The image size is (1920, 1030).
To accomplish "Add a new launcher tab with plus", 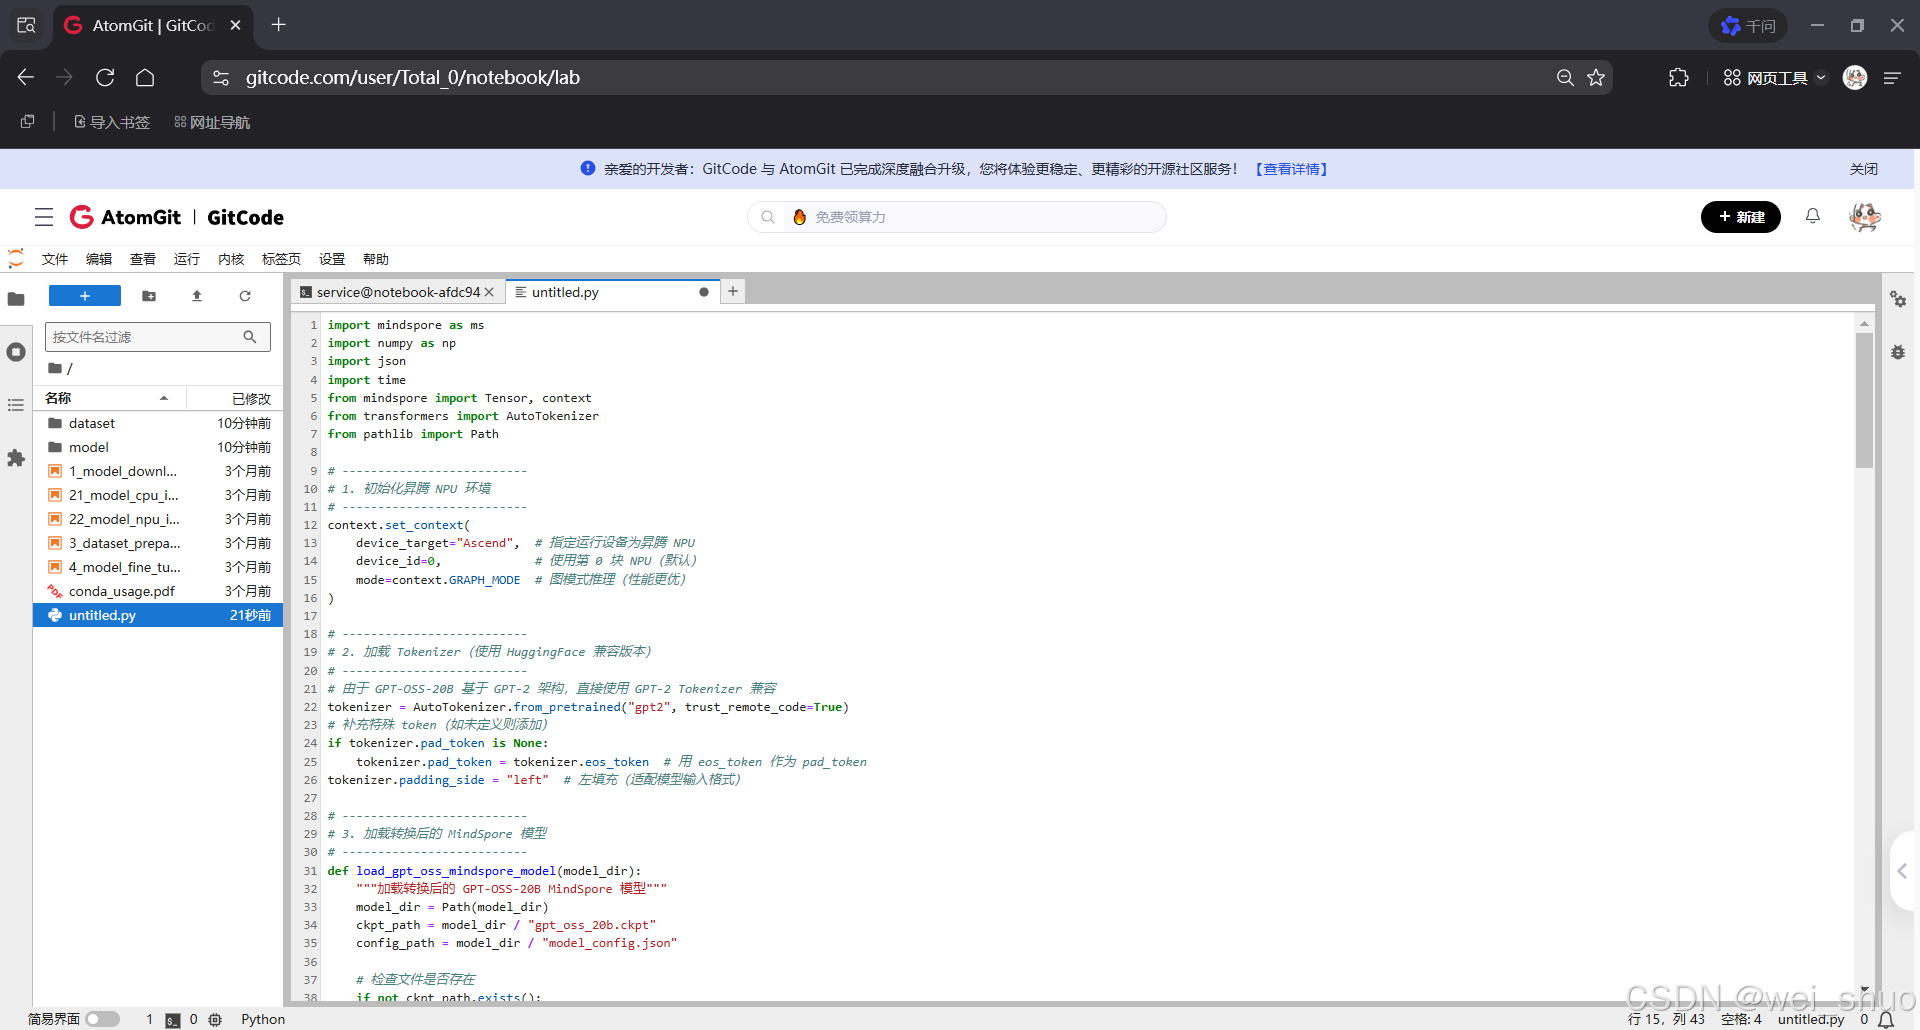I will point(733,291).
